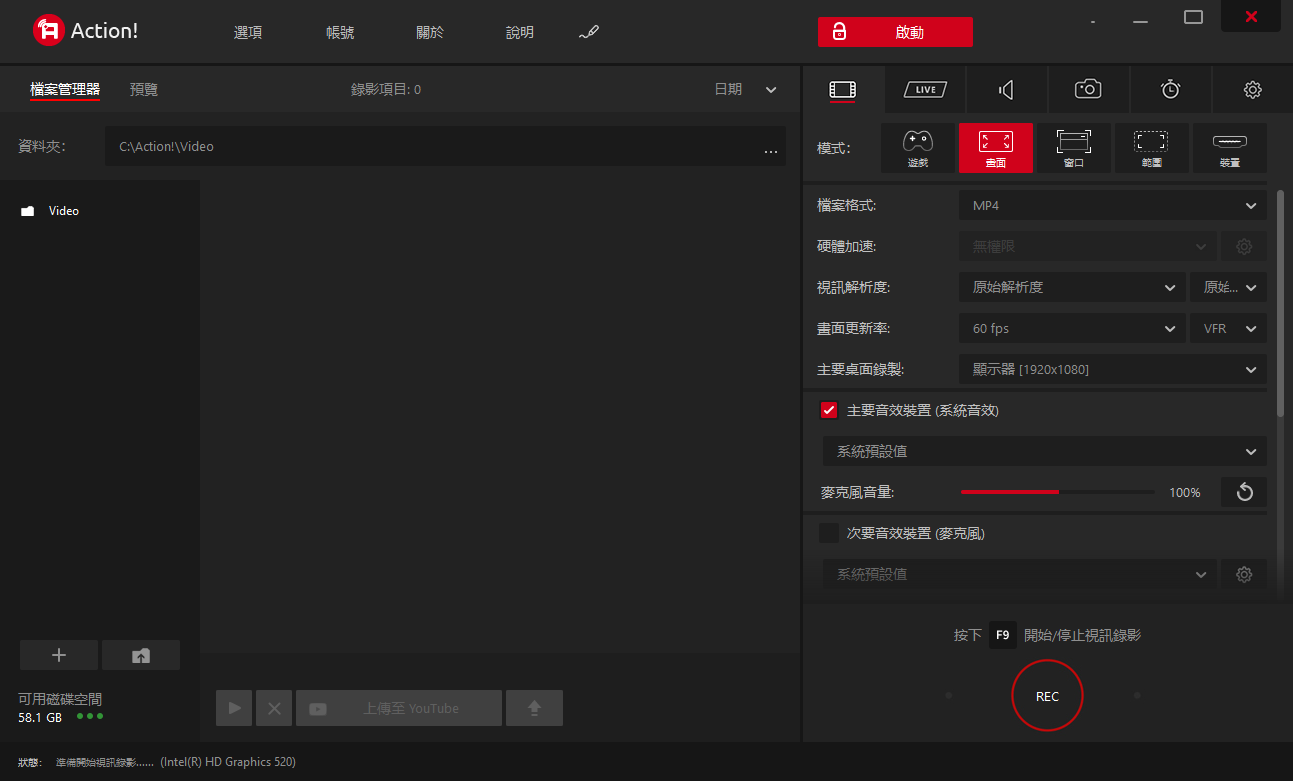
Task: Open the benchmark stopwatch tab
Action: click(1170, 90)
